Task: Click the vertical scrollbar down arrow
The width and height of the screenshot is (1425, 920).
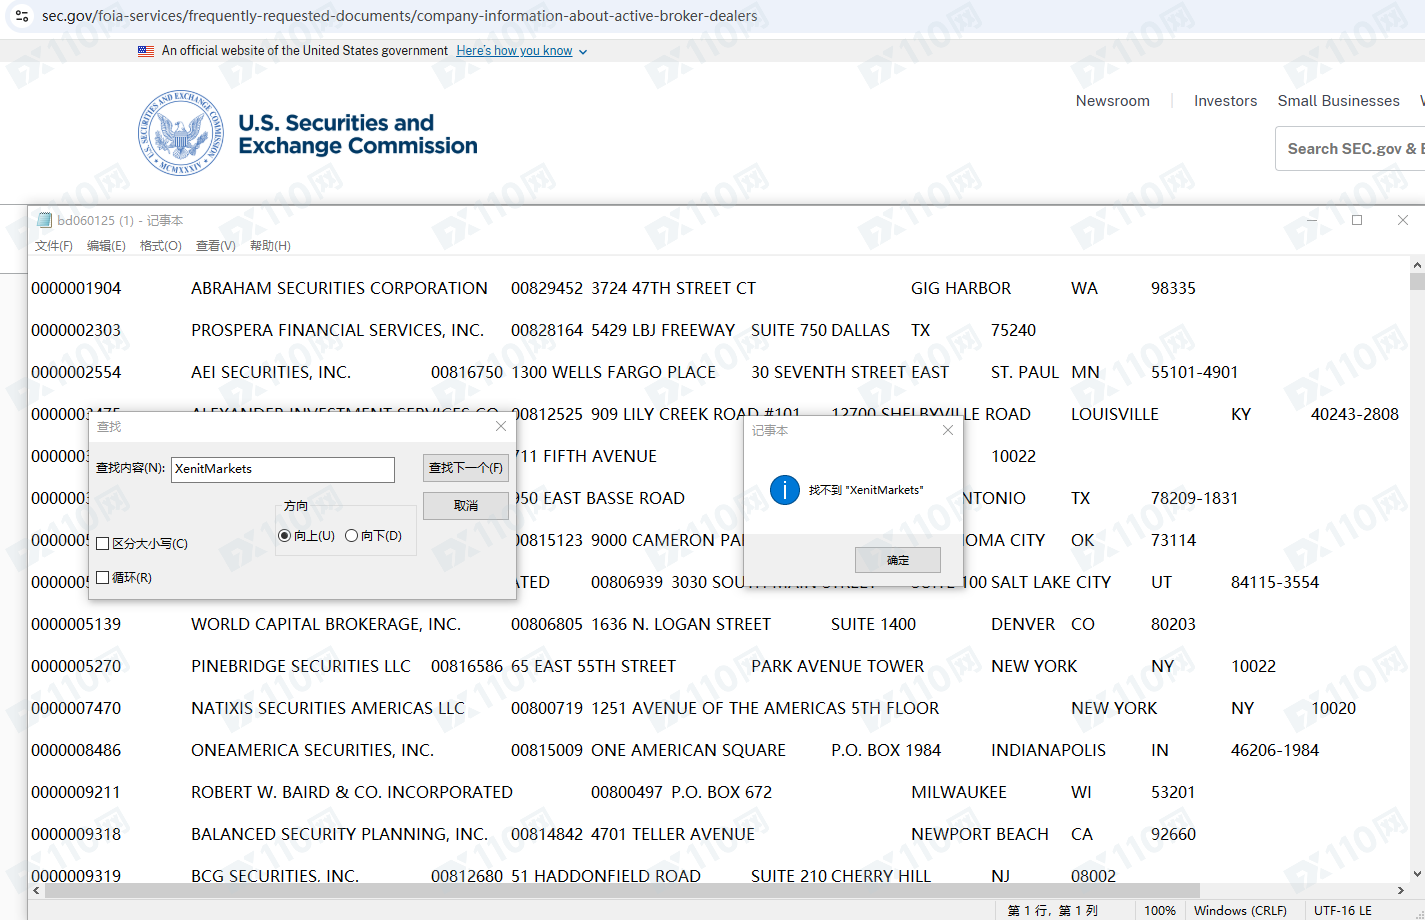Action: coord(1416,874)
